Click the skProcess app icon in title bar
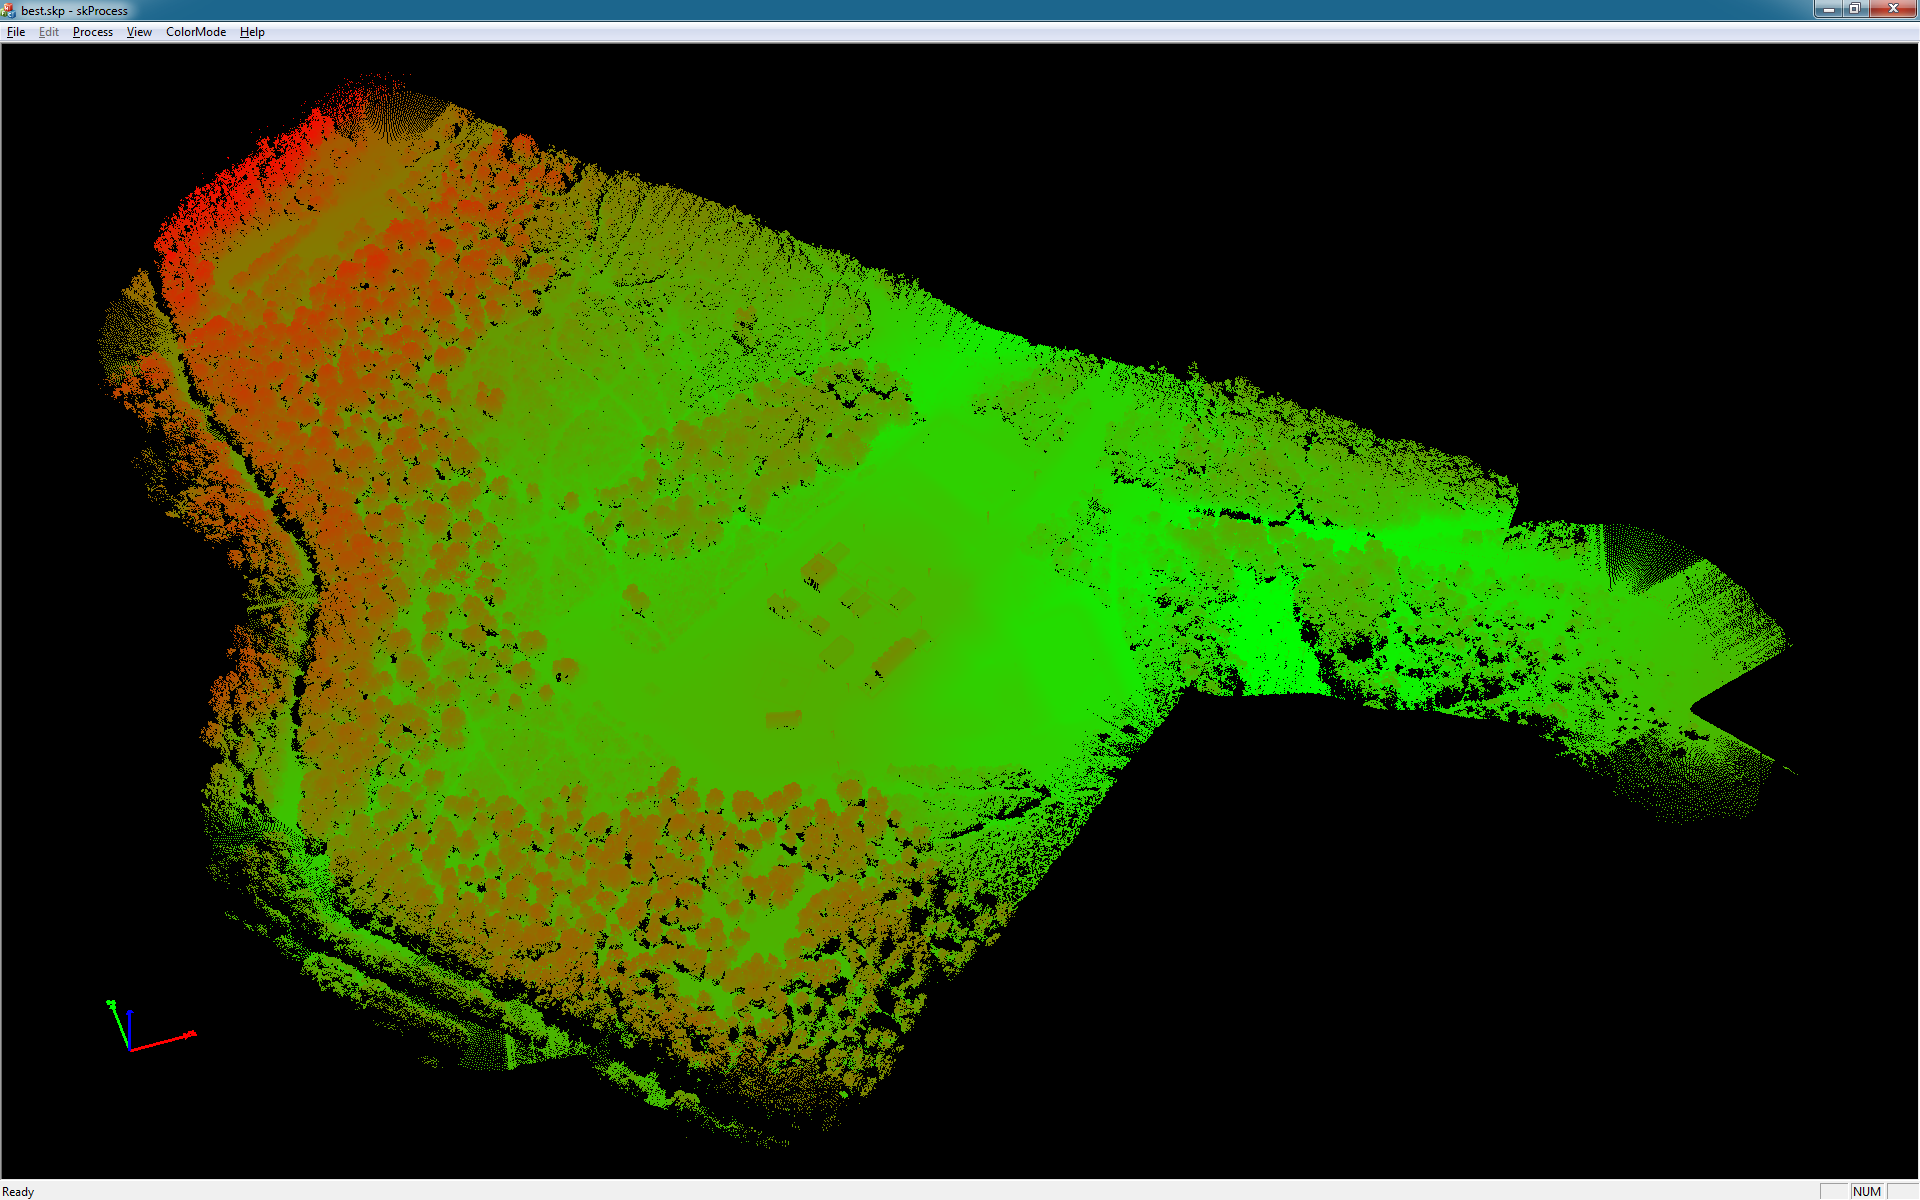1920x1200 pixels. pyautogui.click(x=9, y=10)
